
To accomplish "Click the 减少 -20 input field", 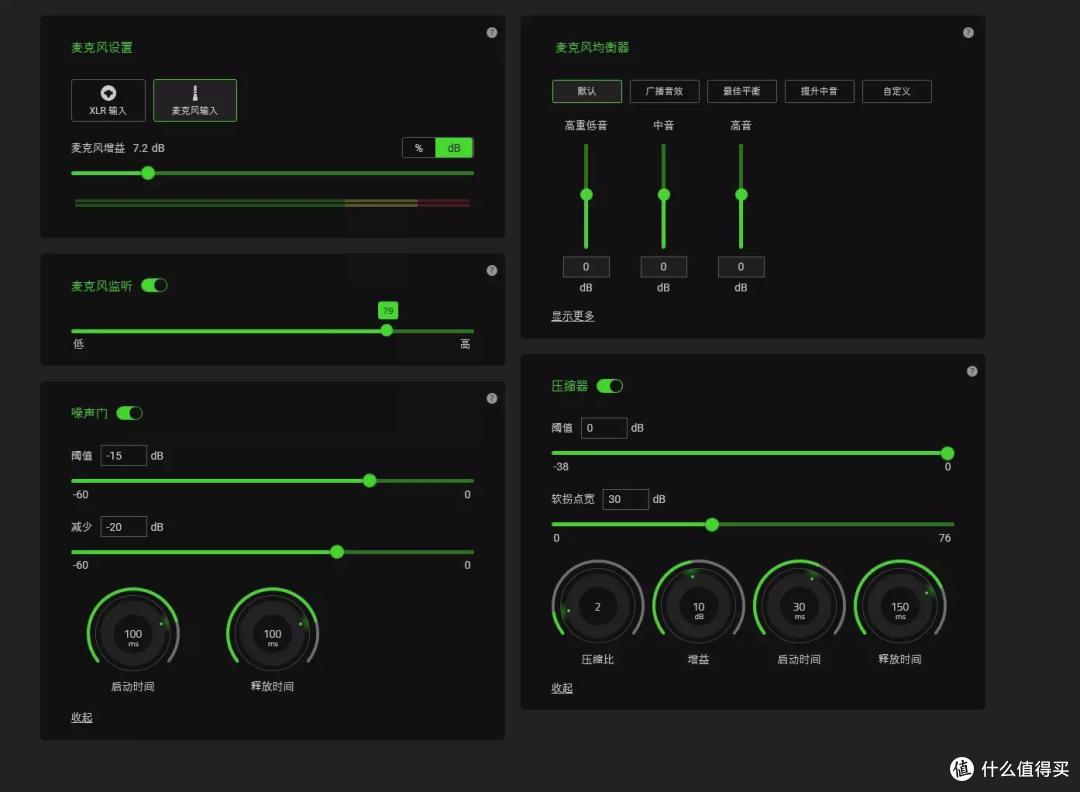I will click(123, 526).
